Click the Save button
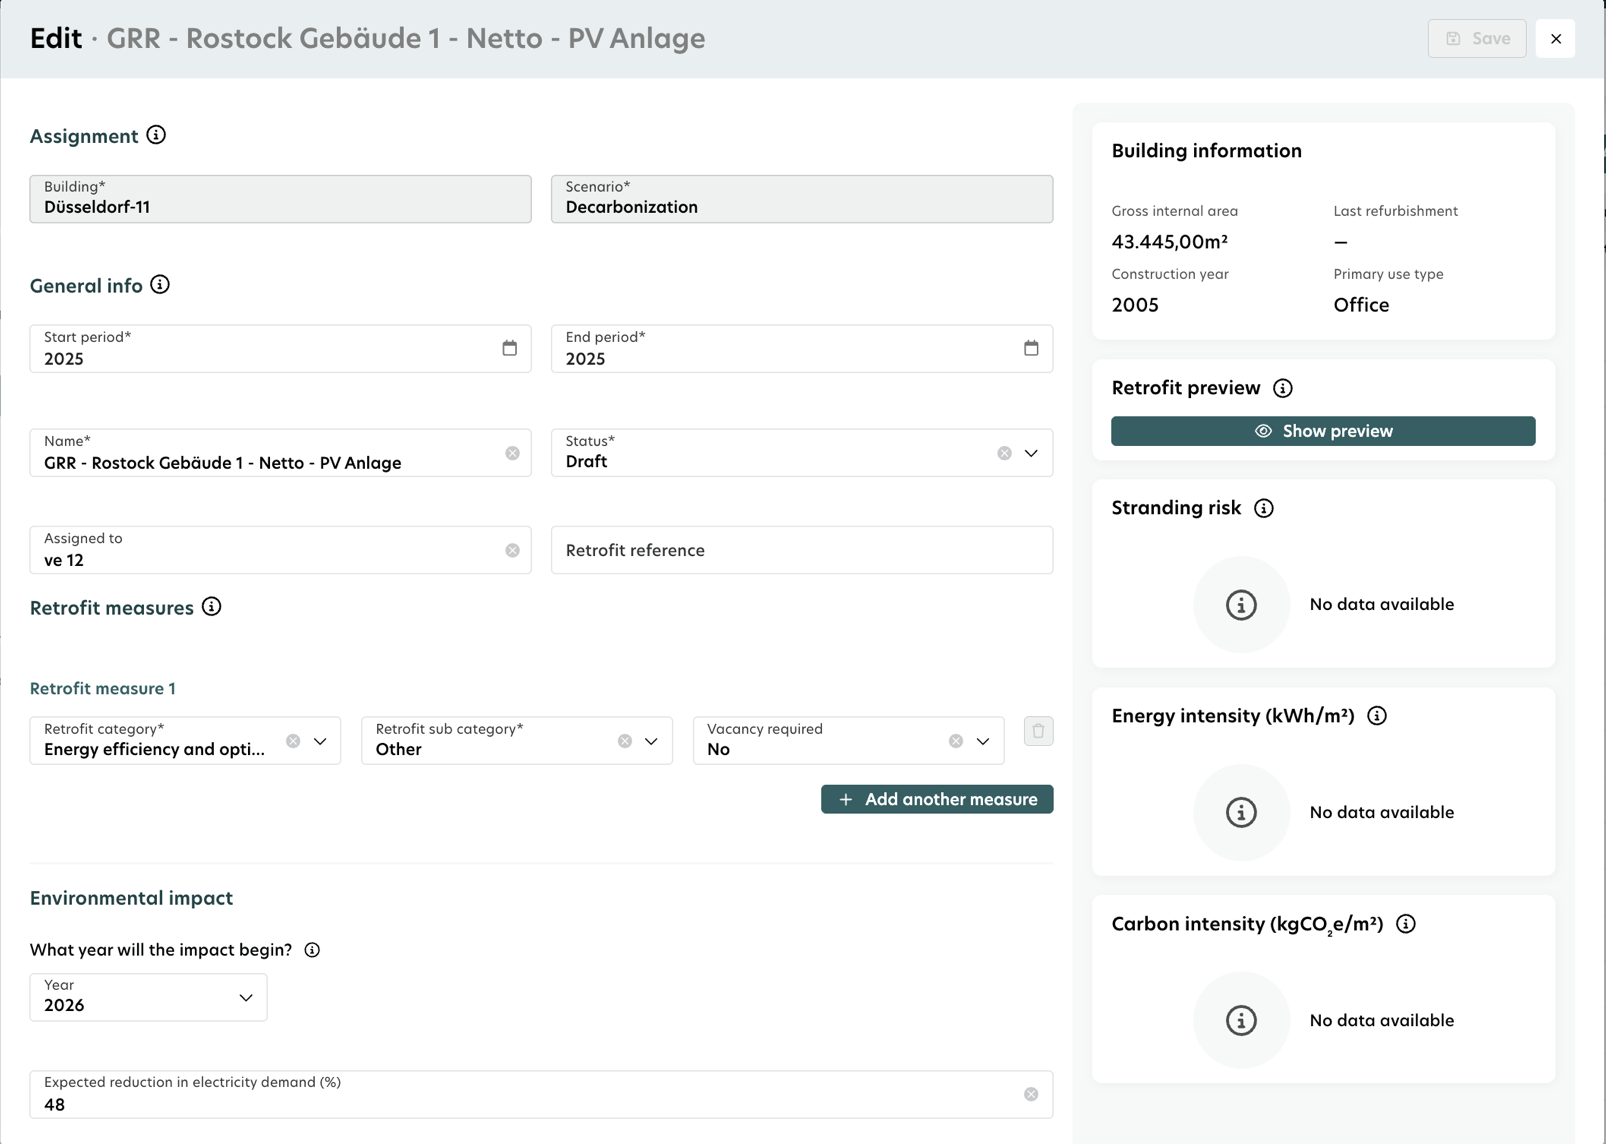Viewport: 1606px width, 1144px height. click(x=1476, y=38)
